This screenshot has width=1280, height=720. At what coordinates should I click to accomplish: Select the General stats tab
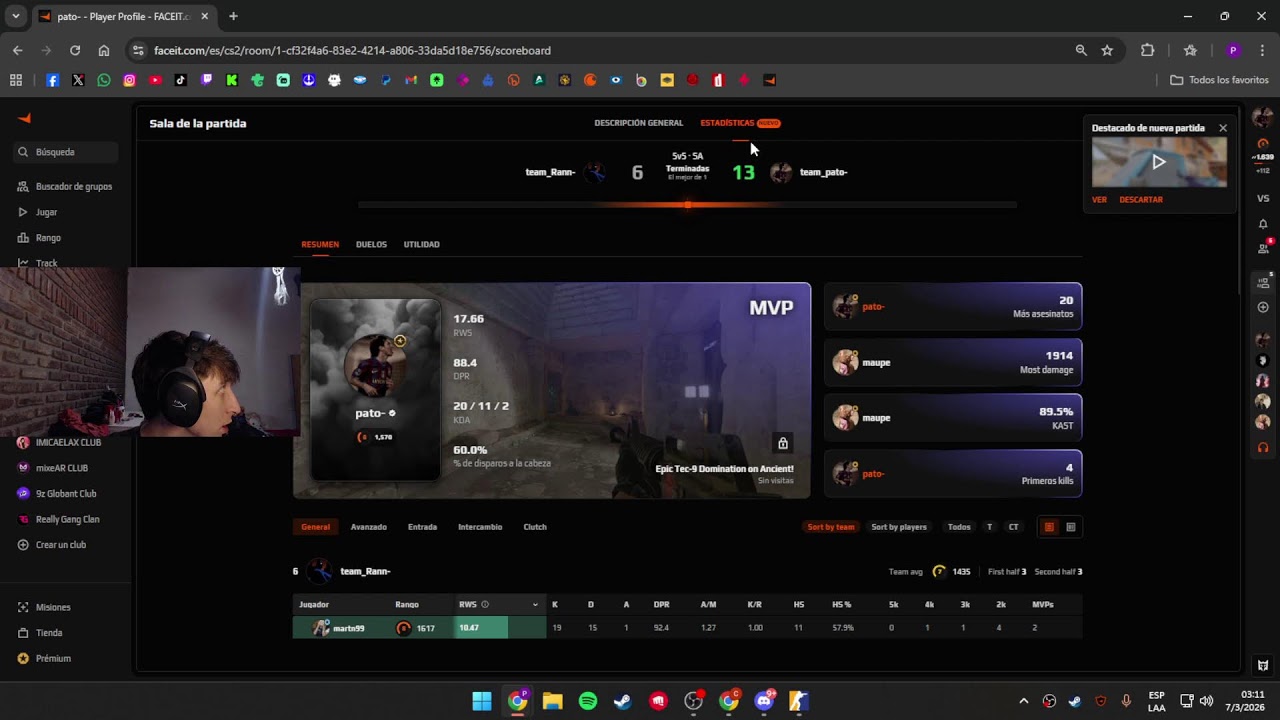pos(315,527)
